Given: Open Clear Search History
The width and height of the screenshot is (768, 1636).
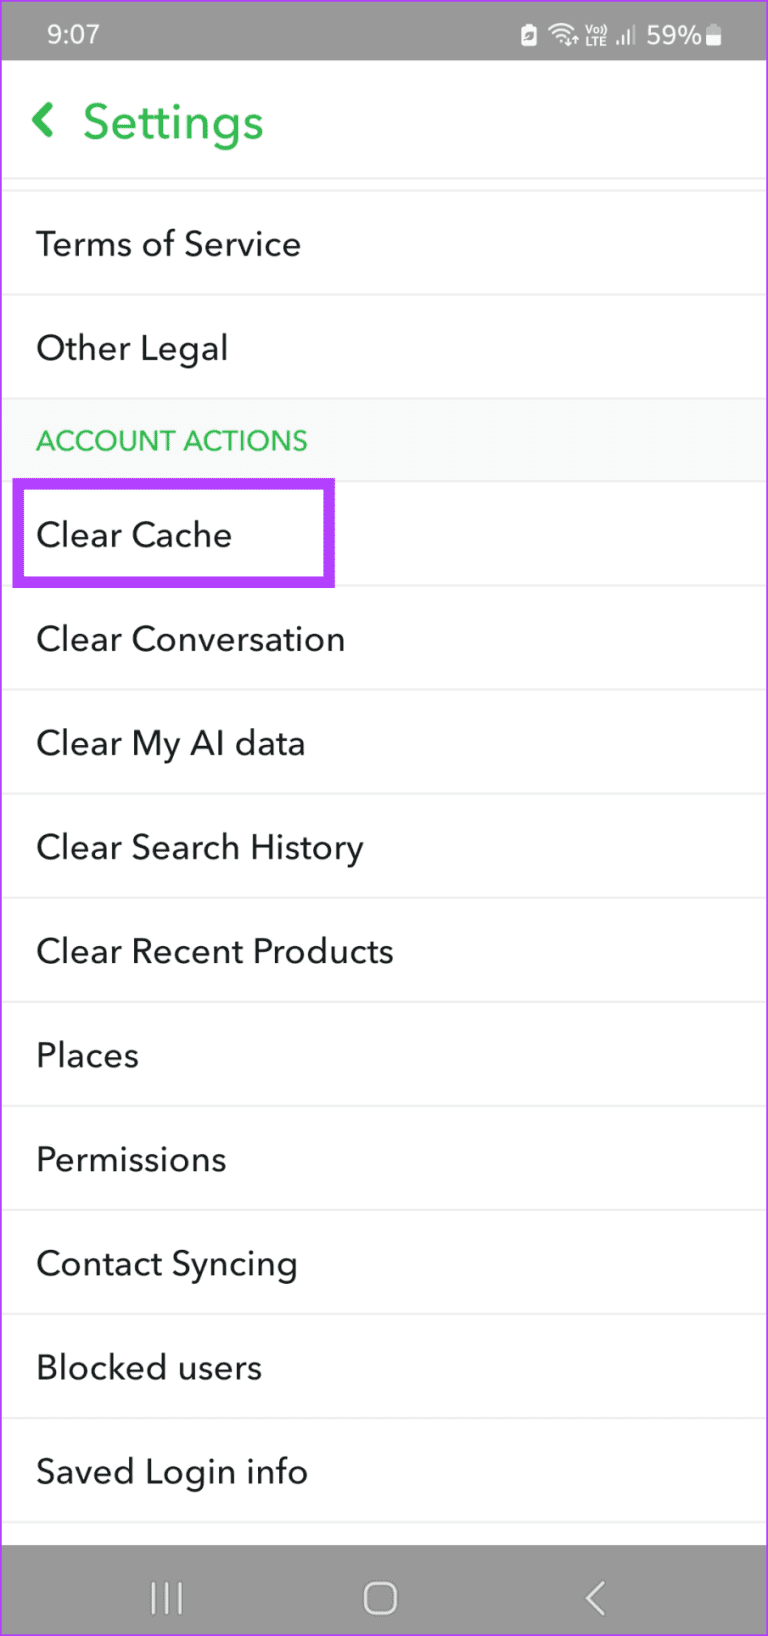Looking at the screenshot, I should [200, 847].
